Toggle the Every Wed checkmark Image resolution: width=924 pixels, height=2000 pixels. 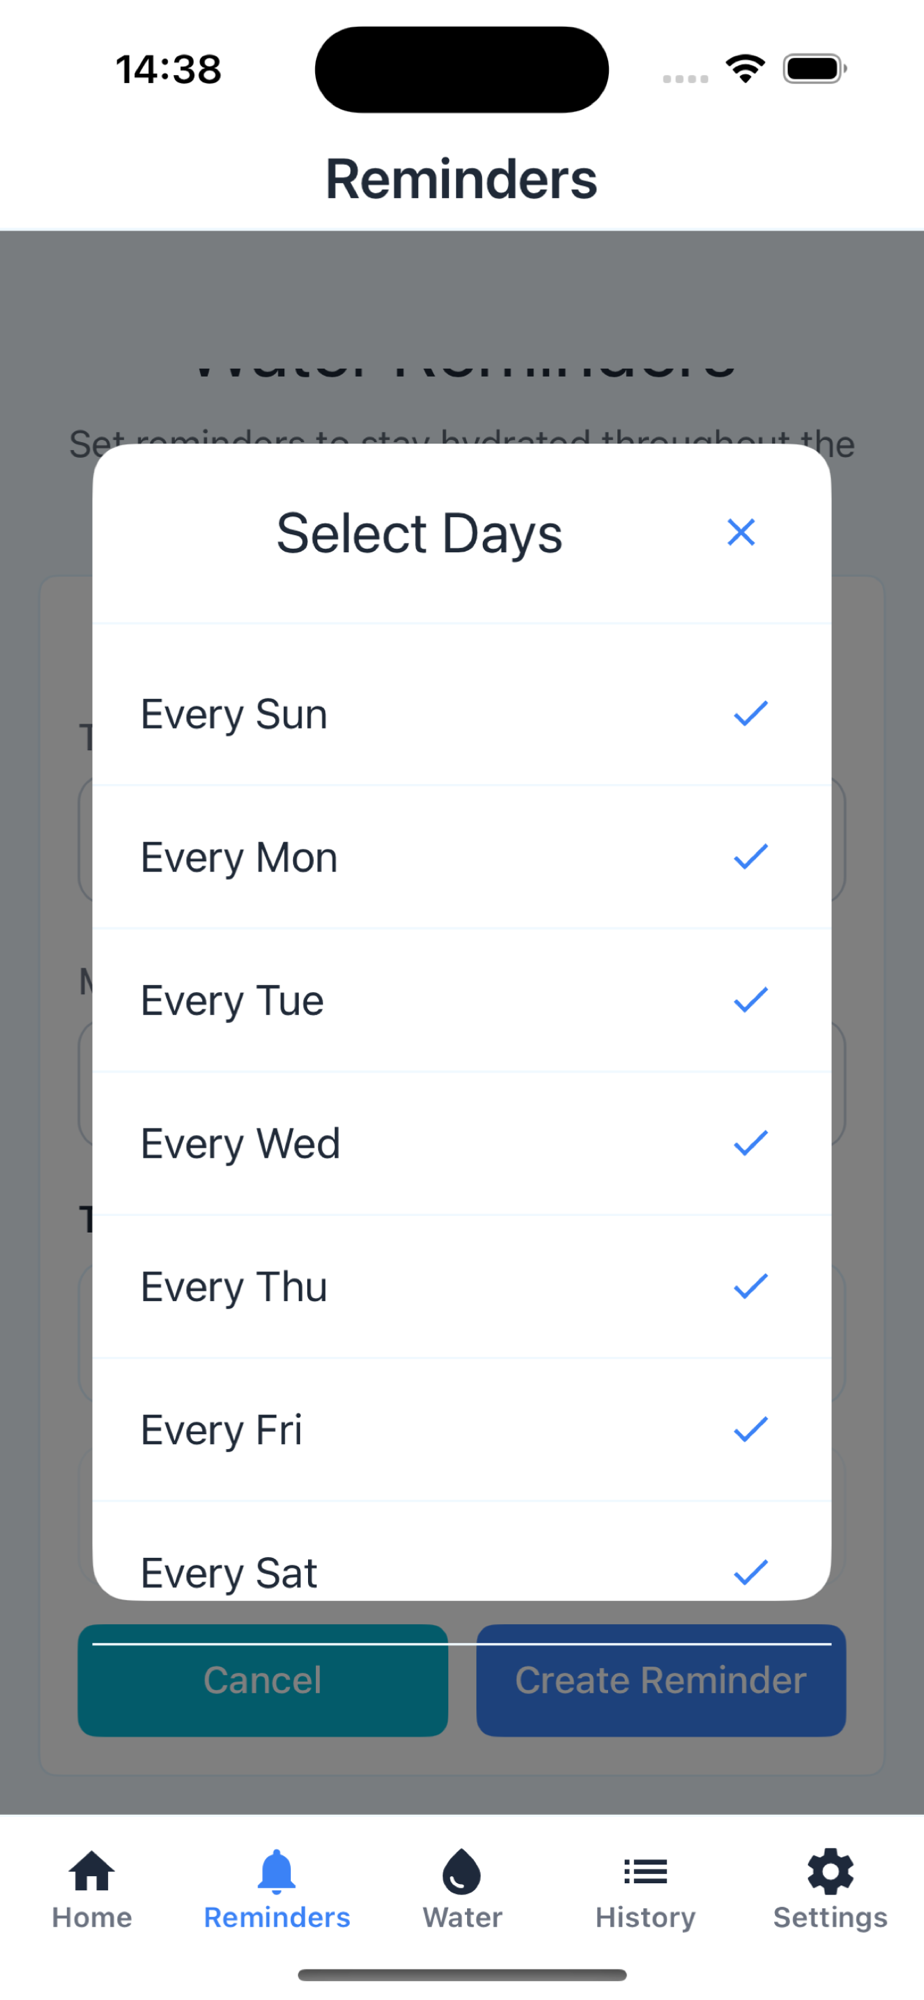751,1143
